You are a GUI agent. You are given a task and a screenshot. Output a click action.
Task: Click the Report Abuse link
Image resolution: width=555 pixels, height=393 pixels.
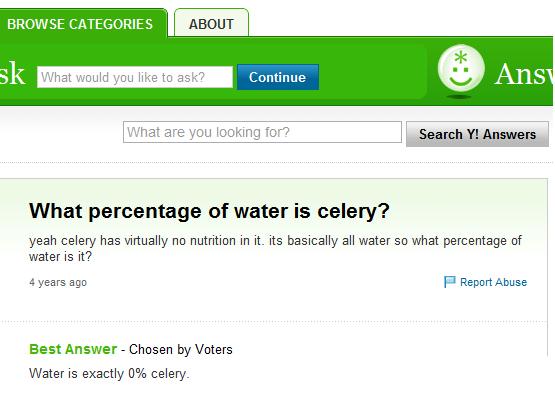coord(493,282)
